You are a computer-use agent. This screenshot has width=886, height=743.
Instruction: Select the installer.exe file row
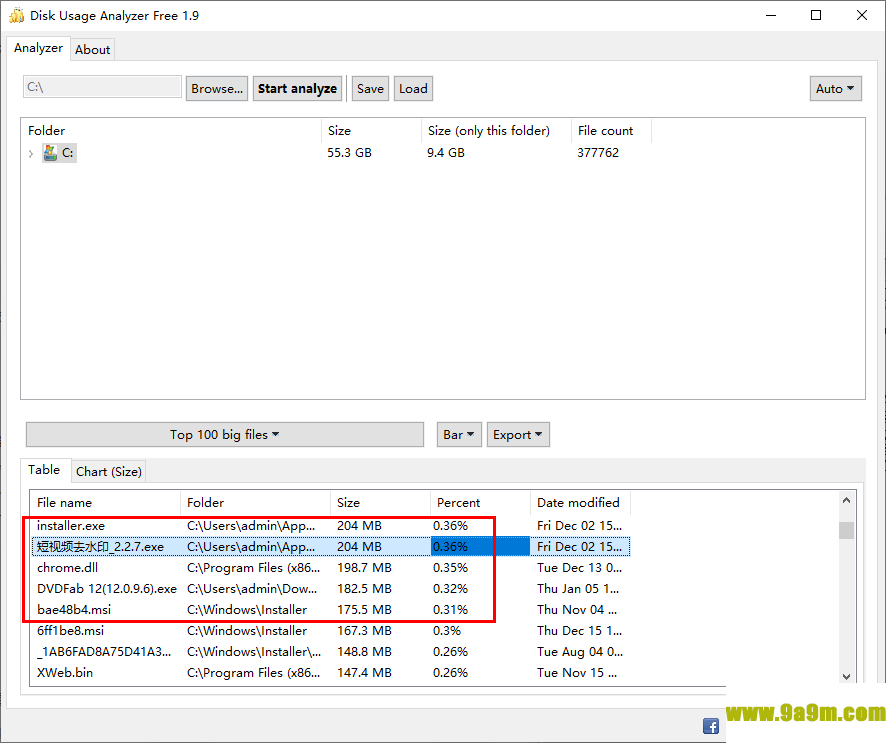tap(331, 525)
